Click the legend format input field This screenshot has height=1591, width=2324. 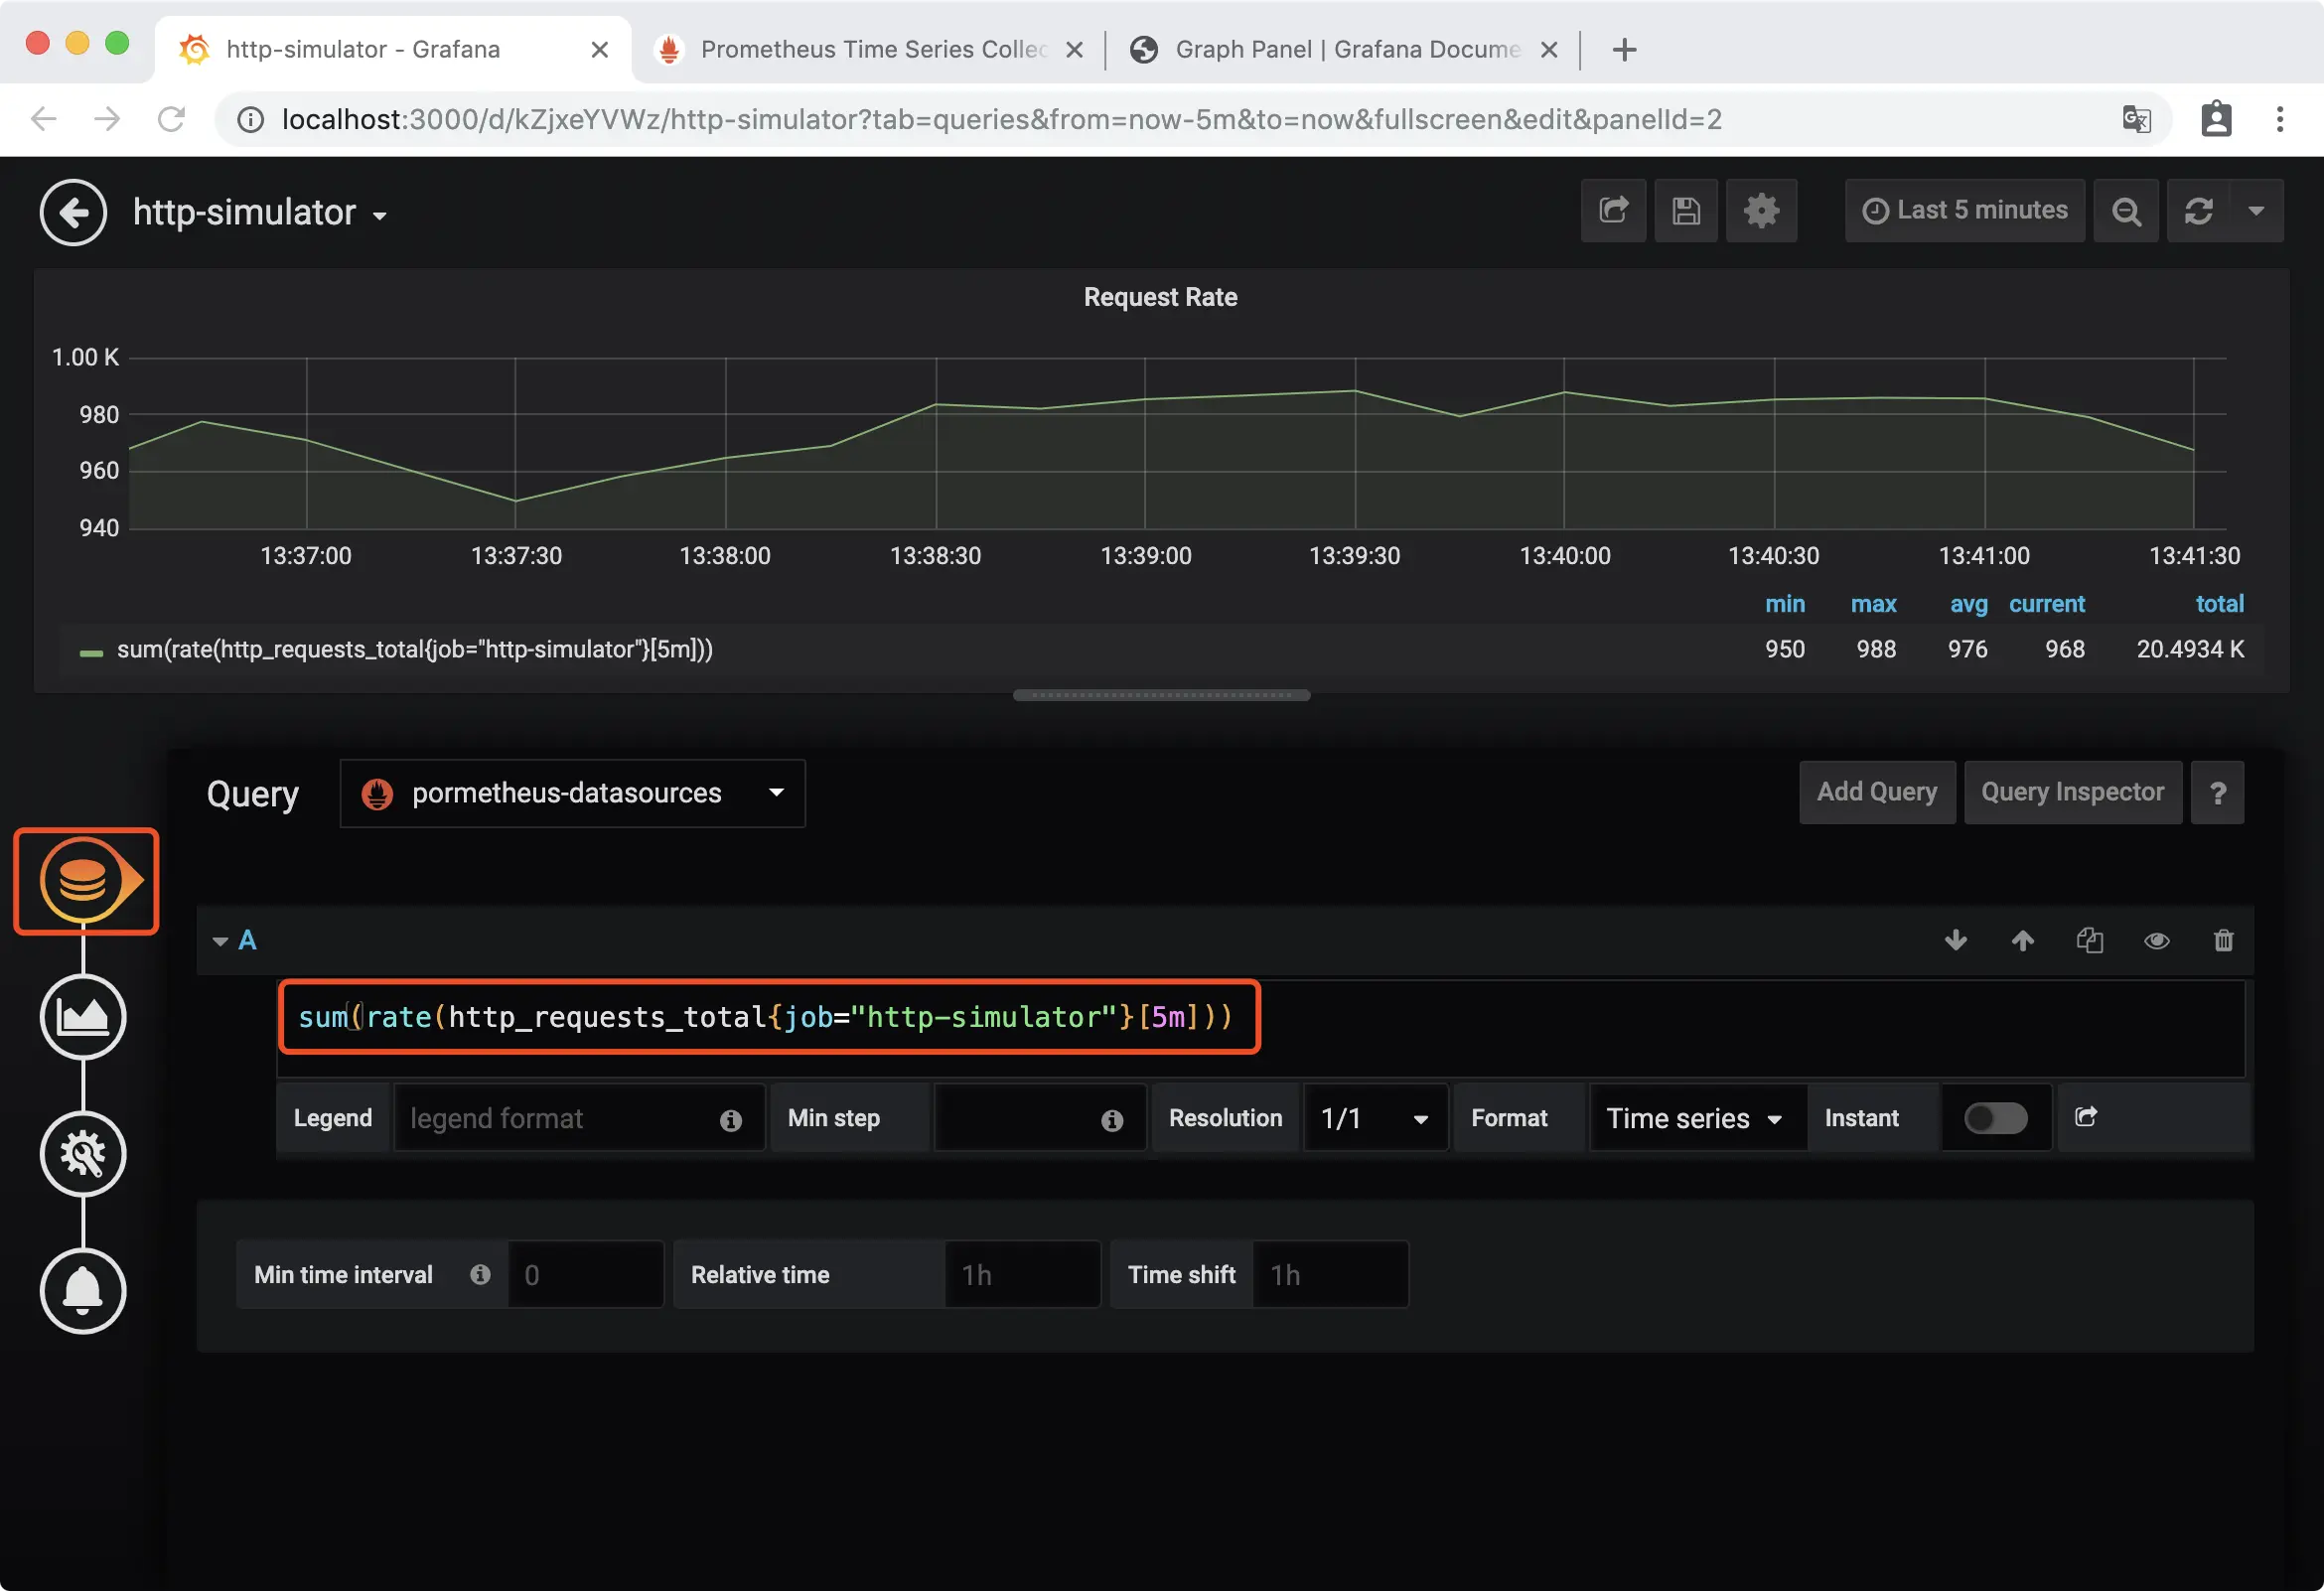pyautogui.click(x=579, y=1118)
